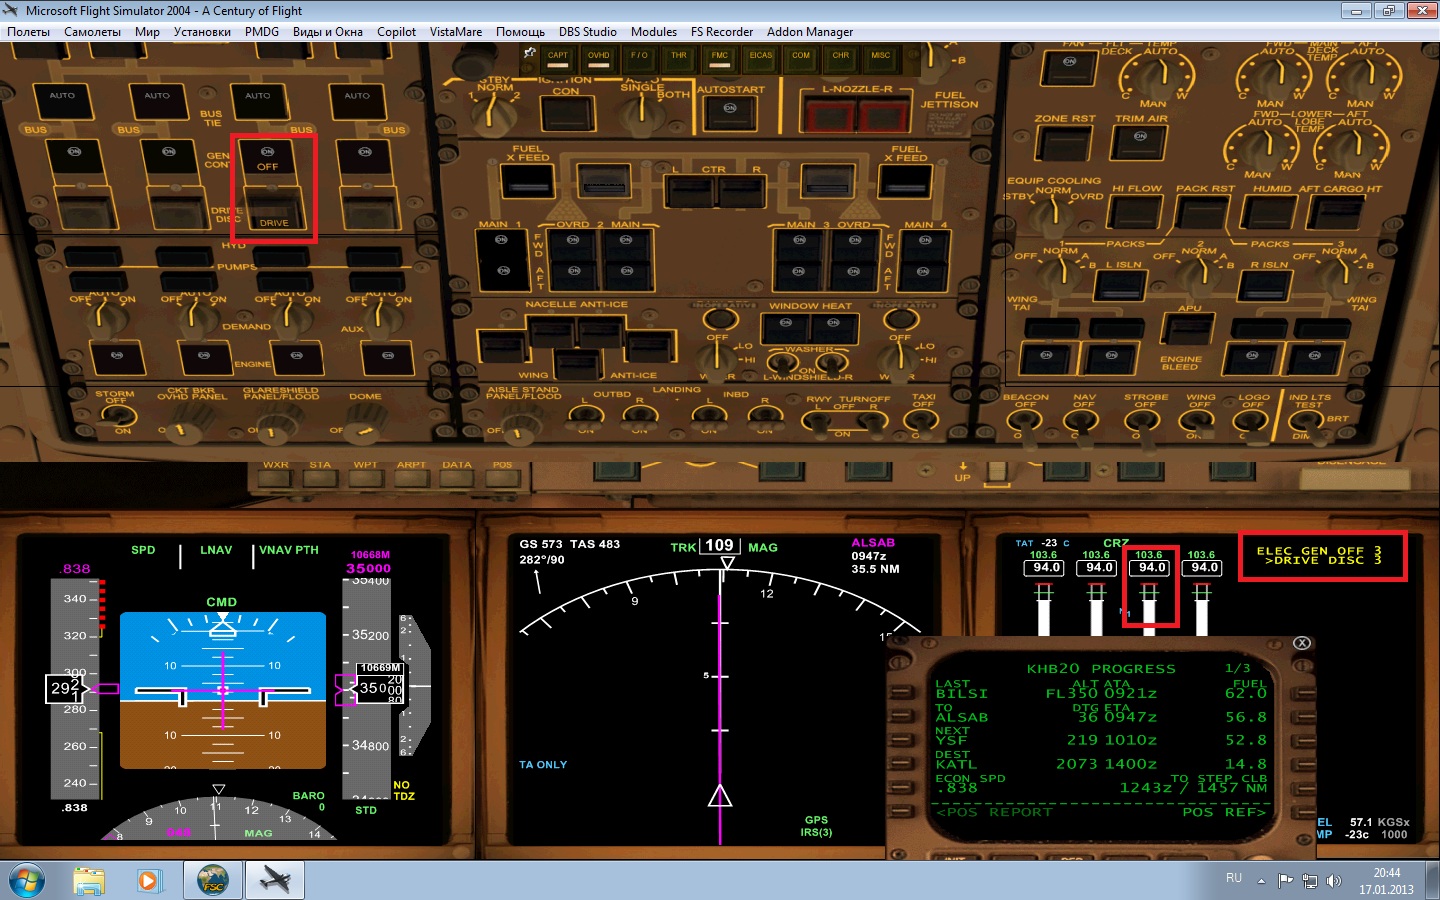Click the pin icon on panel switcher

click(x=529, y=53)
